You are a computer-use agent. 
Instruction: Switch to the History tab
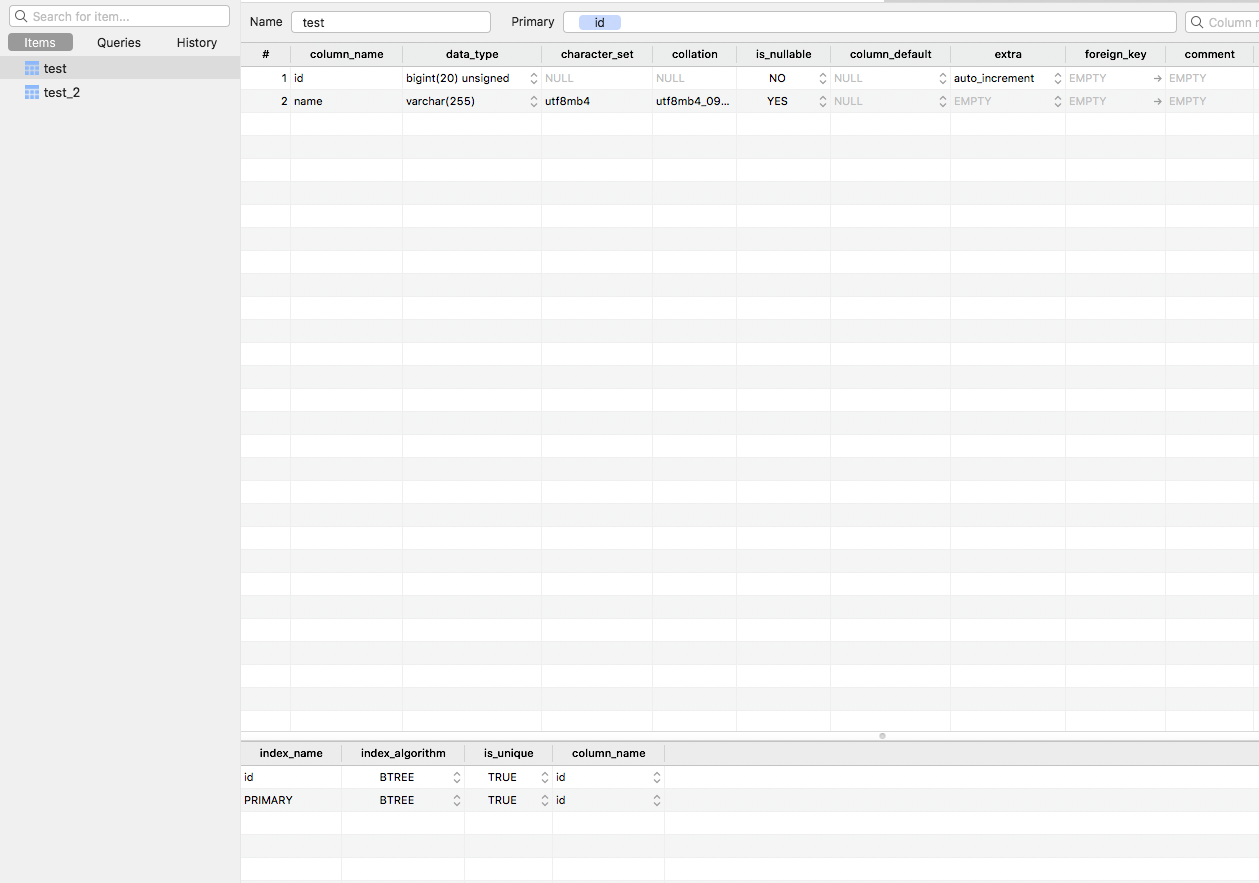coord(195,42)
